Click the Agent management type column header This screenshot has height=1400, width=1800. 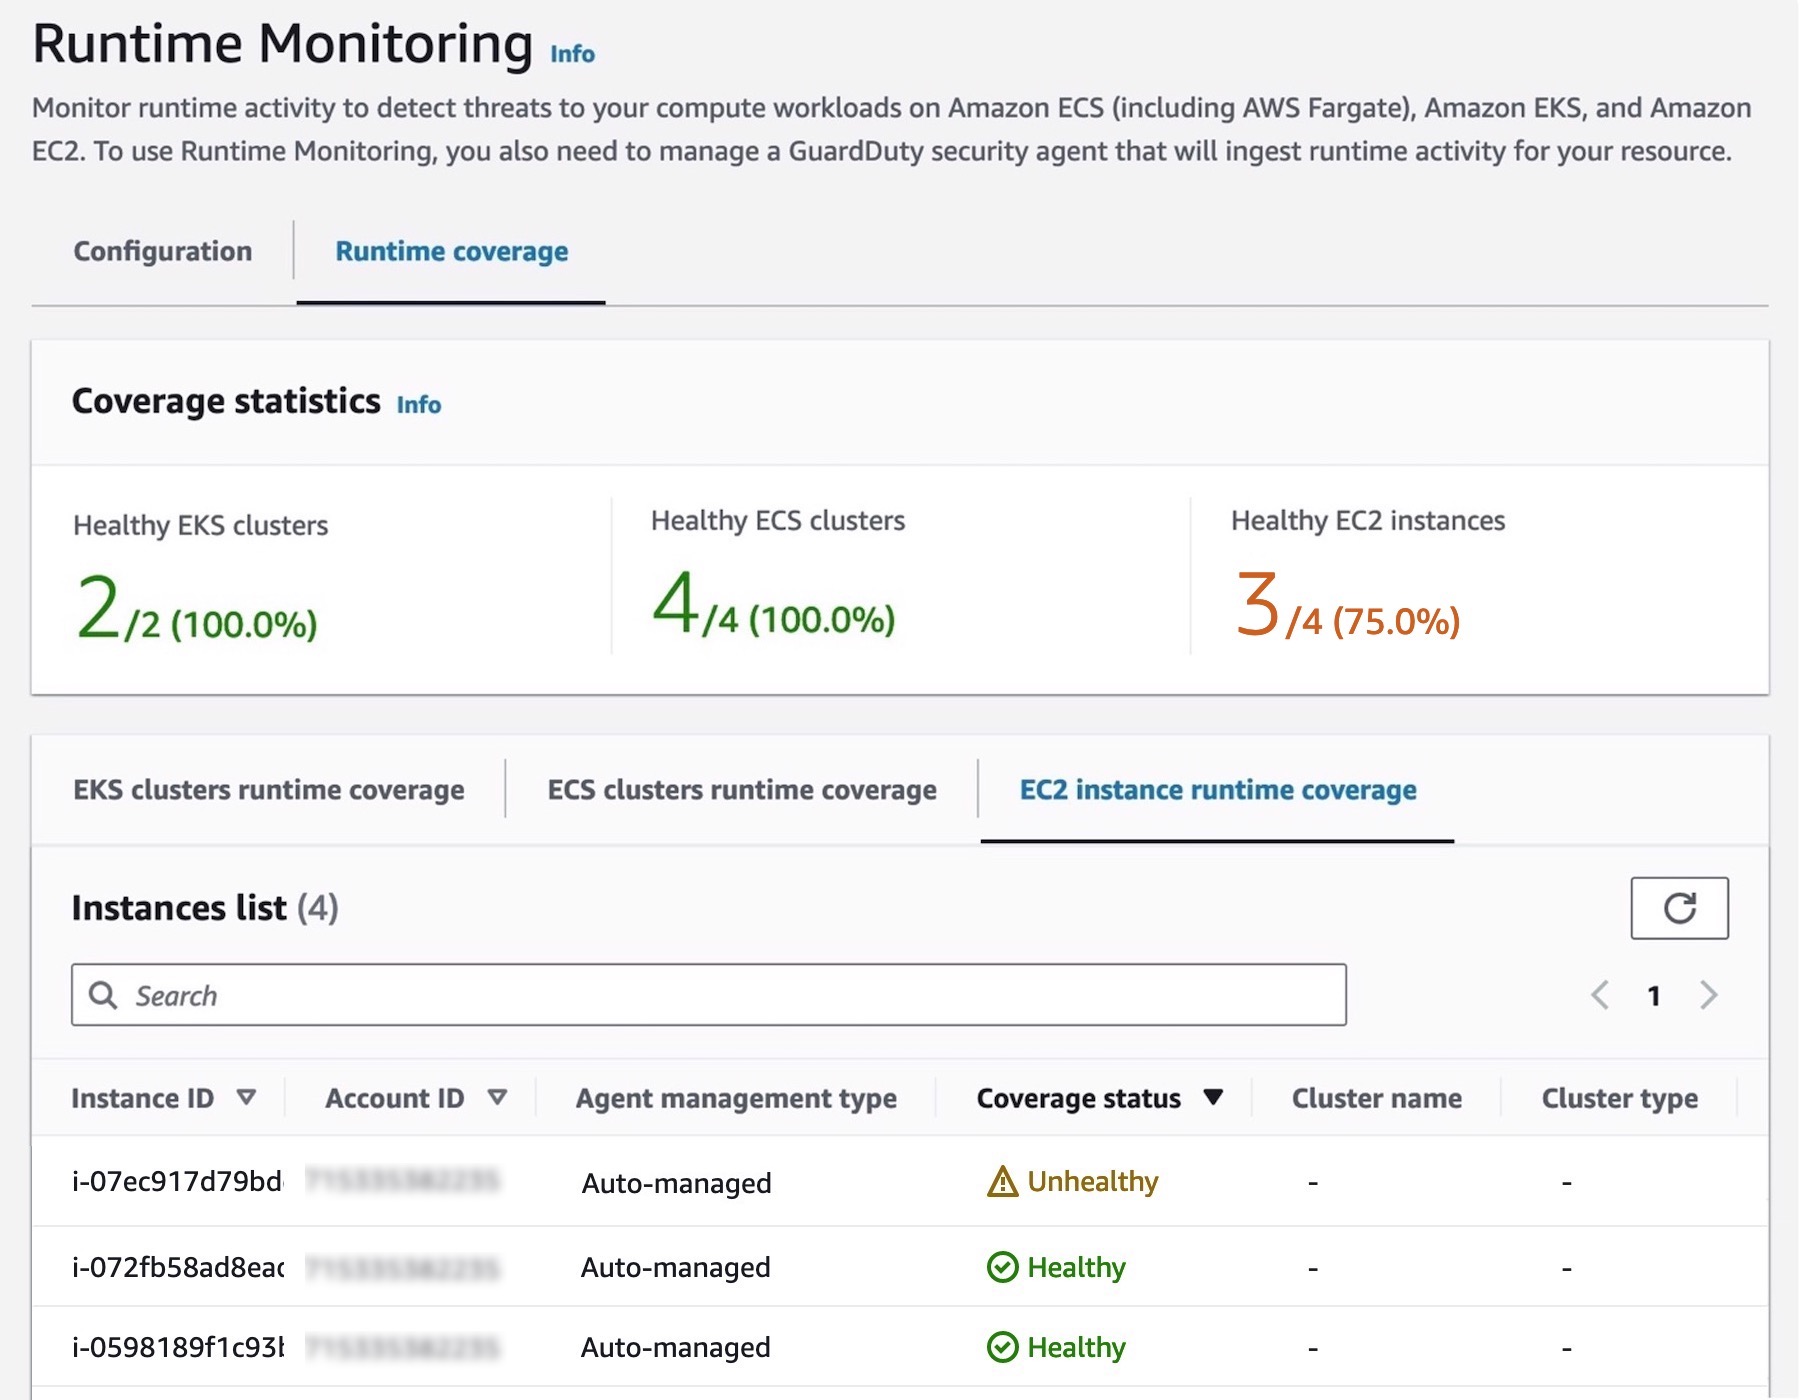point(736,1098)
